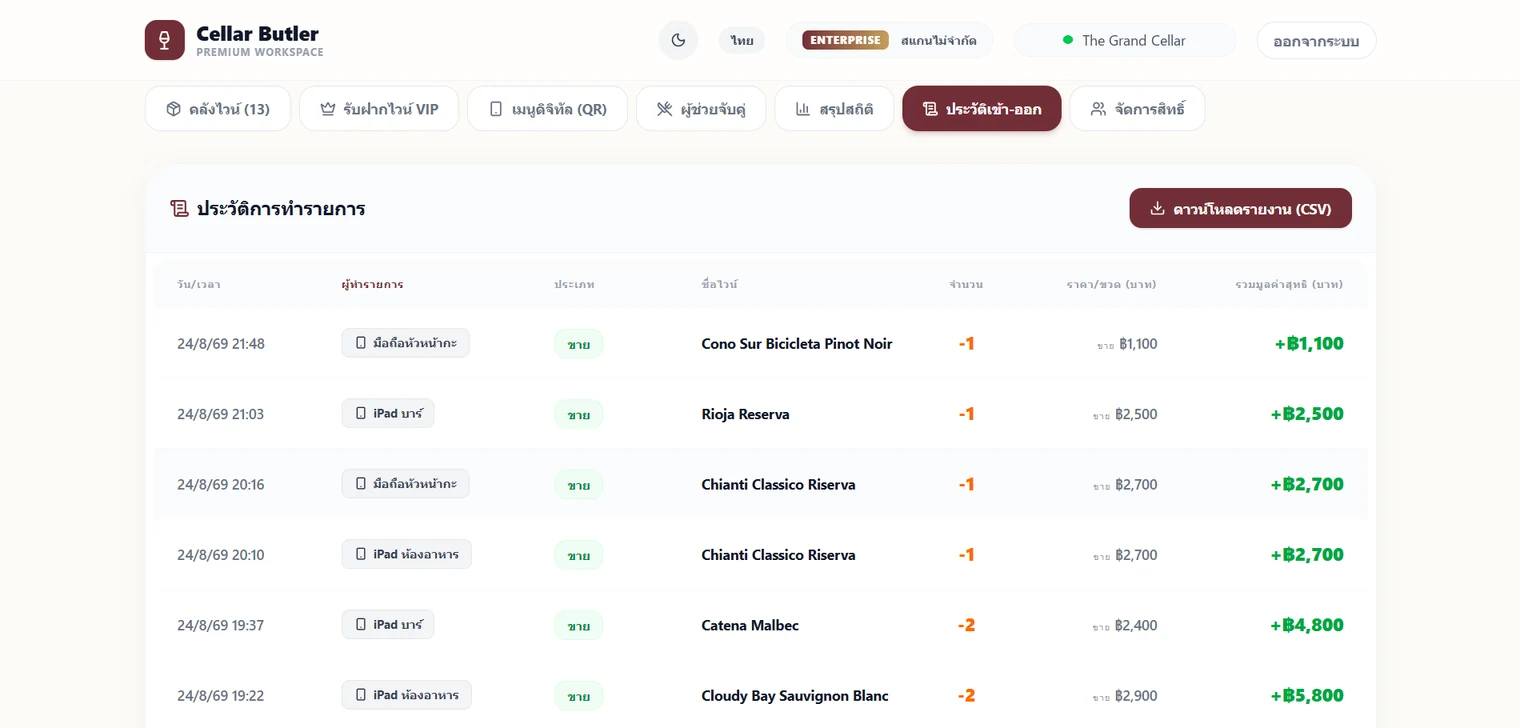Viewport: 1520px width, 728px height.
Task: Click the scroll icon on ประวัติเข้า-ออก tab
Action: click(x=930, y=109)
